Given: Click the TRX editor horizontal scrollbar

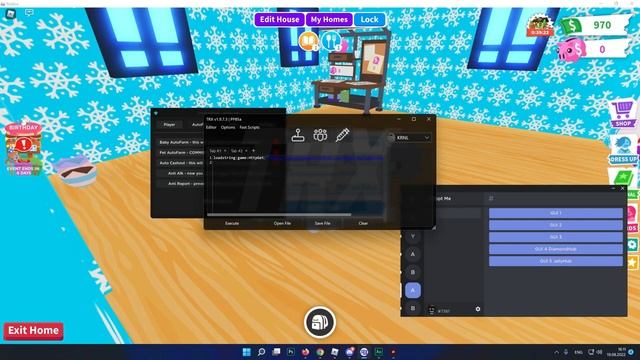Looking at the screenshot, I should tap(279, 215).
